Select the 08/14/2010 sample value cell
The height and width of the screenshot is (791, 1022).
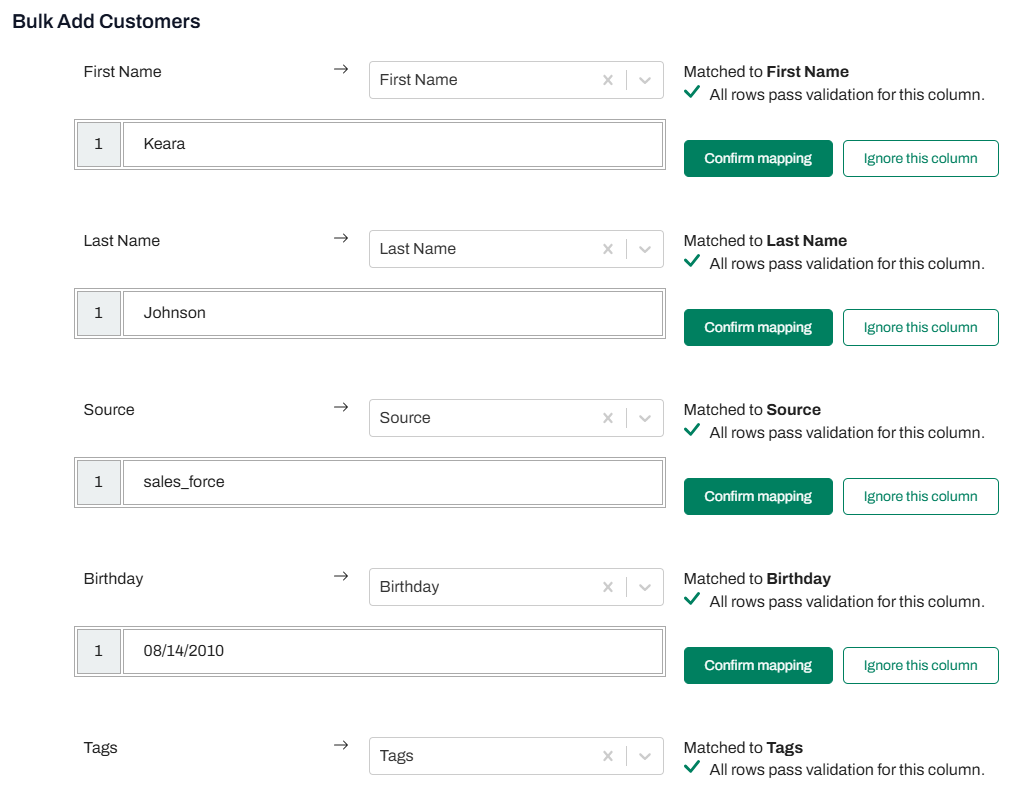[392, 651]
